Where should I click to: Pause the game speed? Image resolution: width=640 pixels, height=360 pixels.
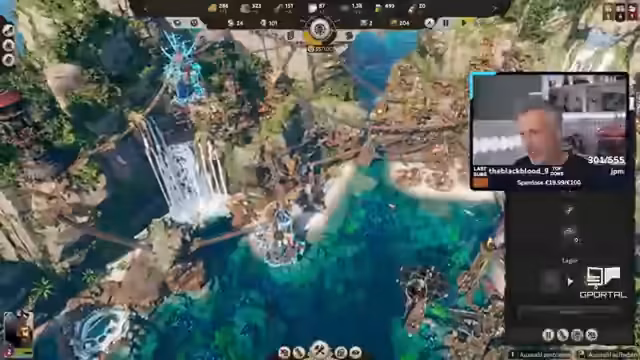point(446,23)
